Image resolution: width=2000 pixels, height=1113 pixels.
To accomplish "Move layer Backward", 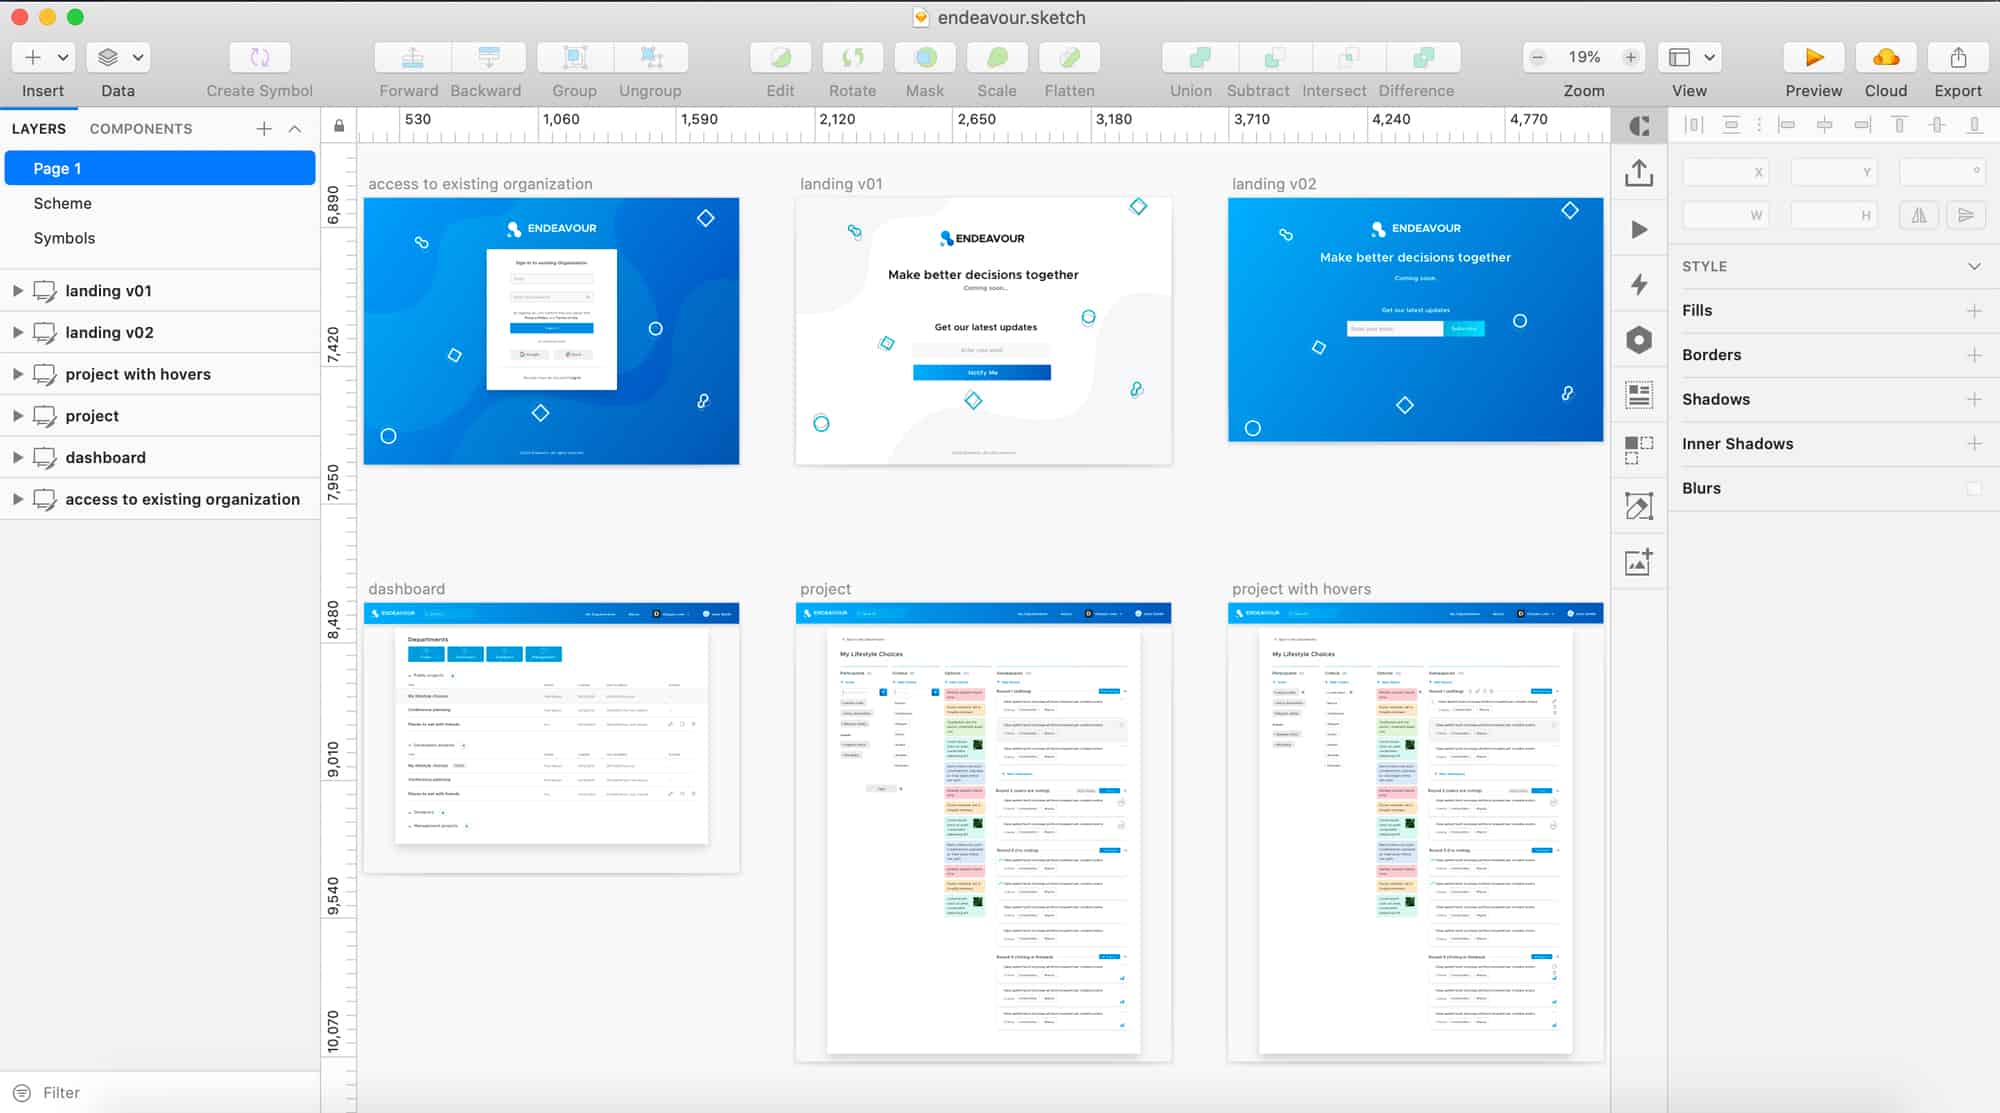I will tap(488, 57).
